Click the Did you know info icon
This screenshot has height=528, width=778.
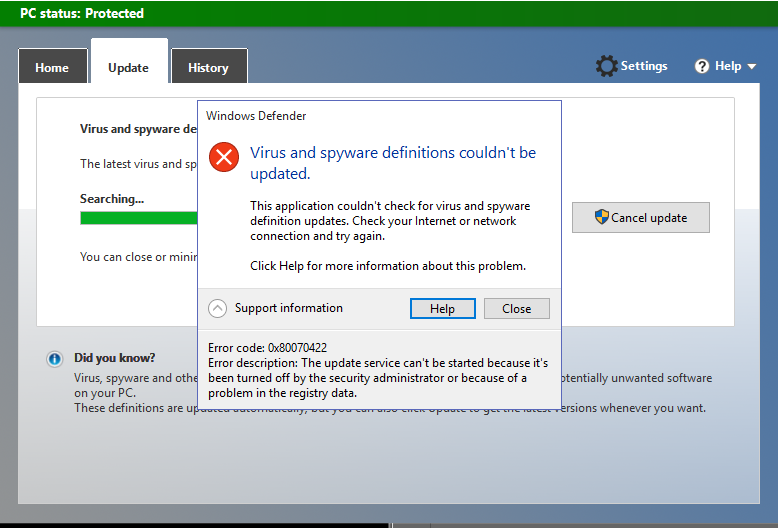pyautogui.click(x=55, y=358)
